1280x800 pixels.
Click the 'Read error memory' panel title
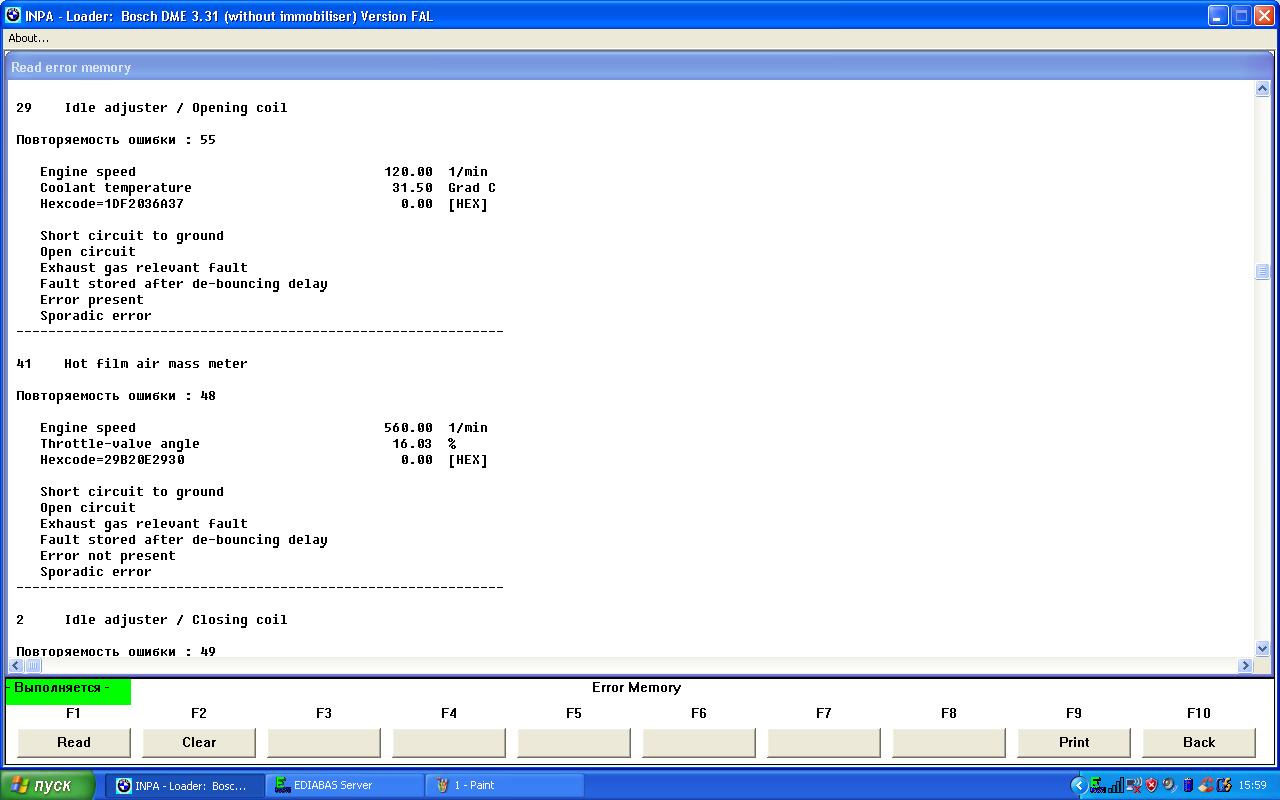coord(71,67)
